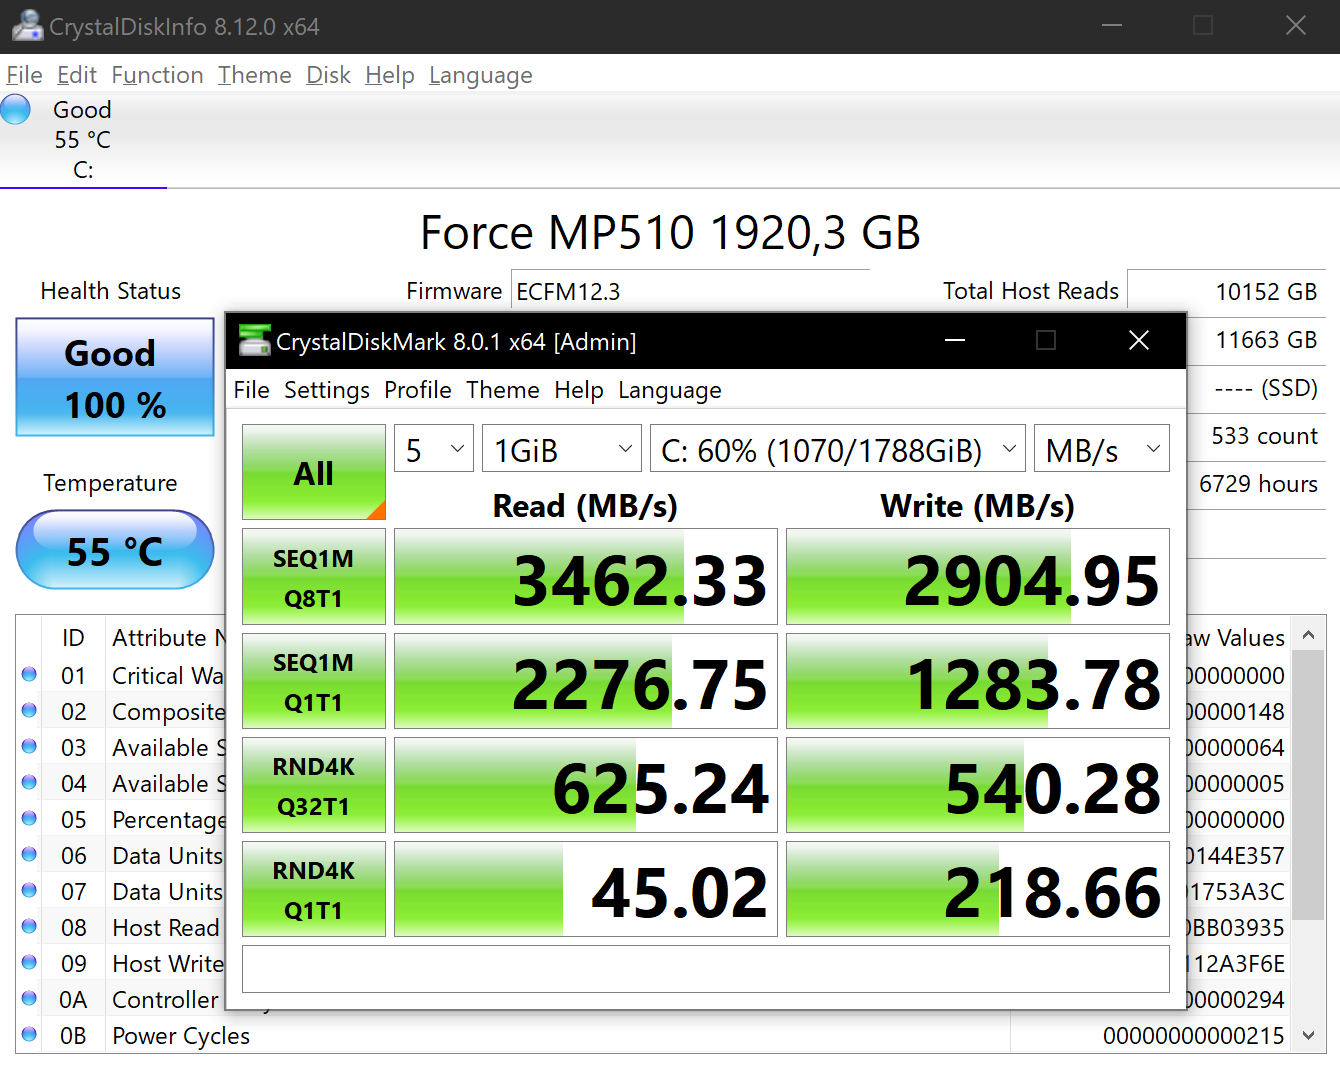1340x1066 pixels.
Task: Click status orb of attribute 0B row
Action: (29, 1035)
